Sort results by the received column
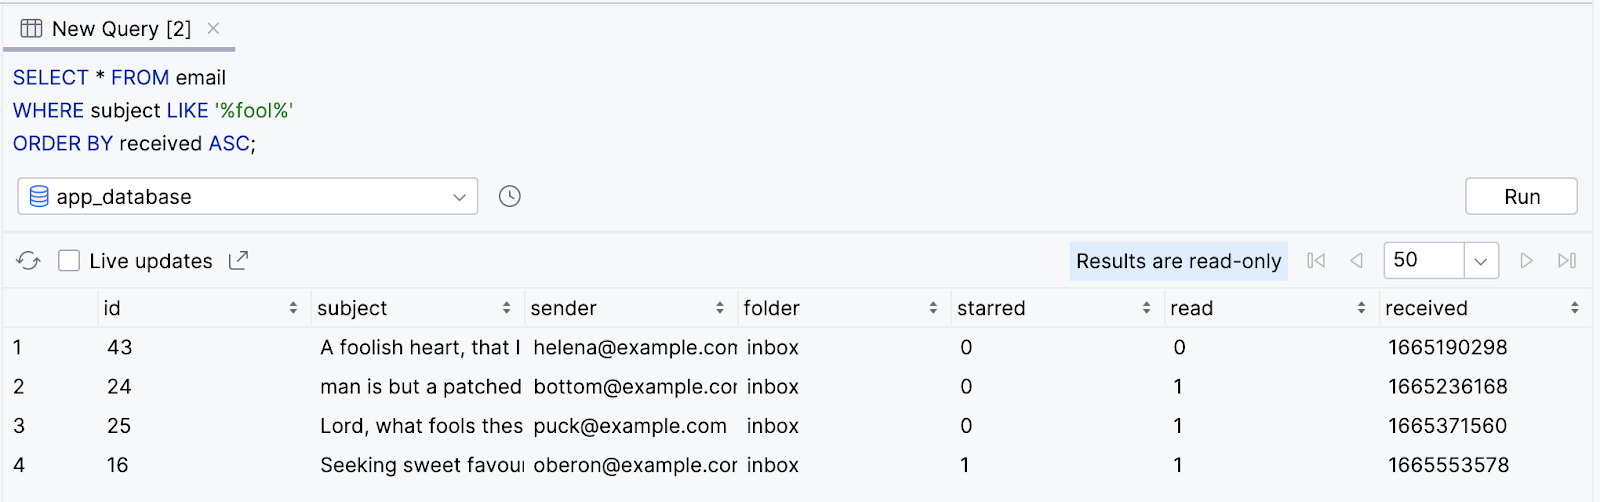 [1574, 309]
